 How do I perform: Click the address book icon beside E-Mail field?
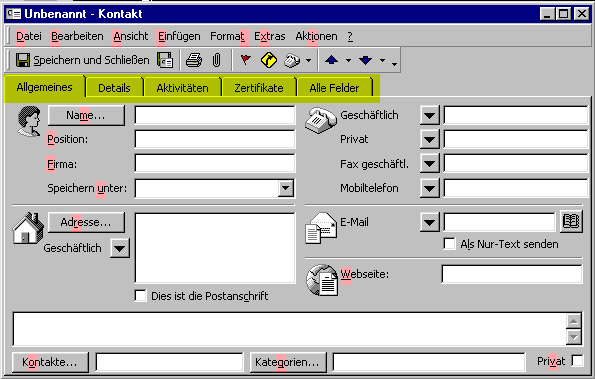571,222
